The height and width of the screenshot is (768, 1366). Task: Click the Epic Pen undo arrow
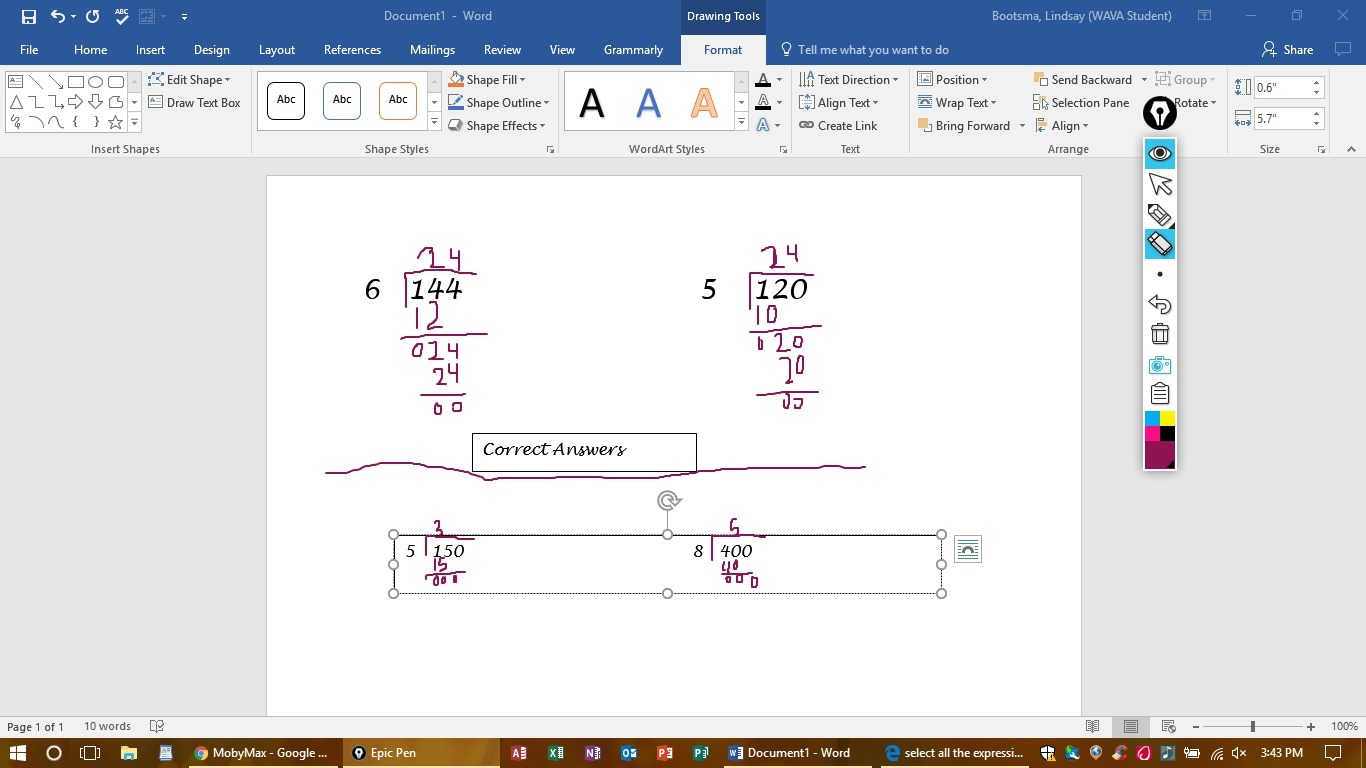click(x=1159, y=304)
